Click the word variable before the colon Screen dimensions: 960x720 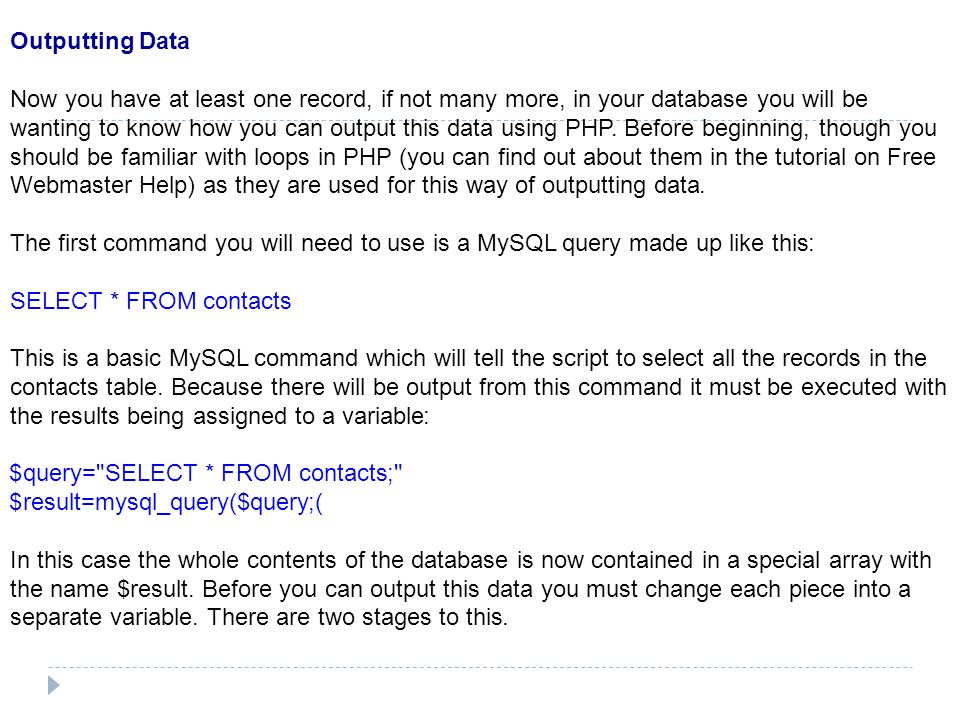coord(382,416)
